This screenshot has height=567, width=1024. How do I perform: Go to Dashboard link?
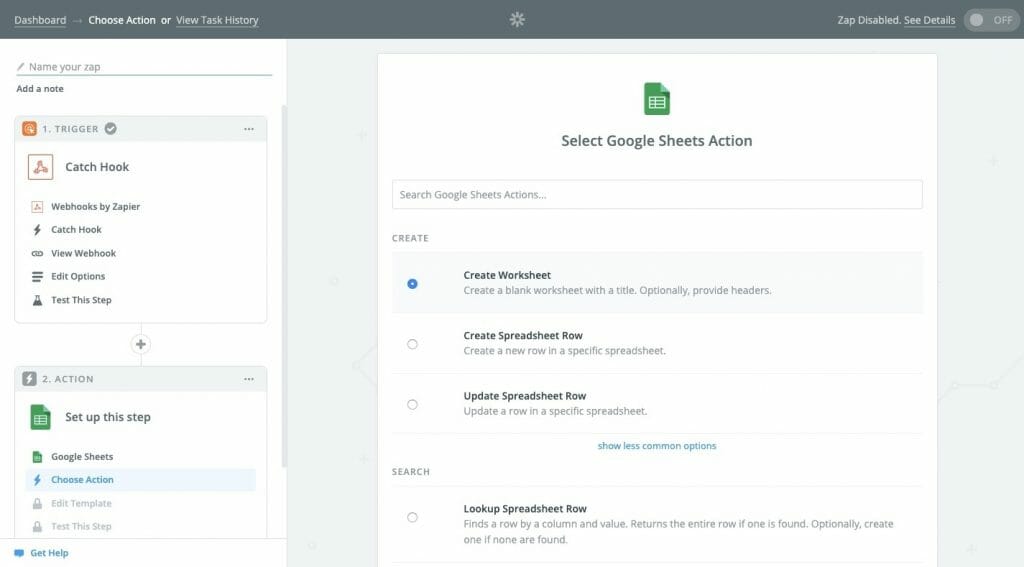(40, 20)
